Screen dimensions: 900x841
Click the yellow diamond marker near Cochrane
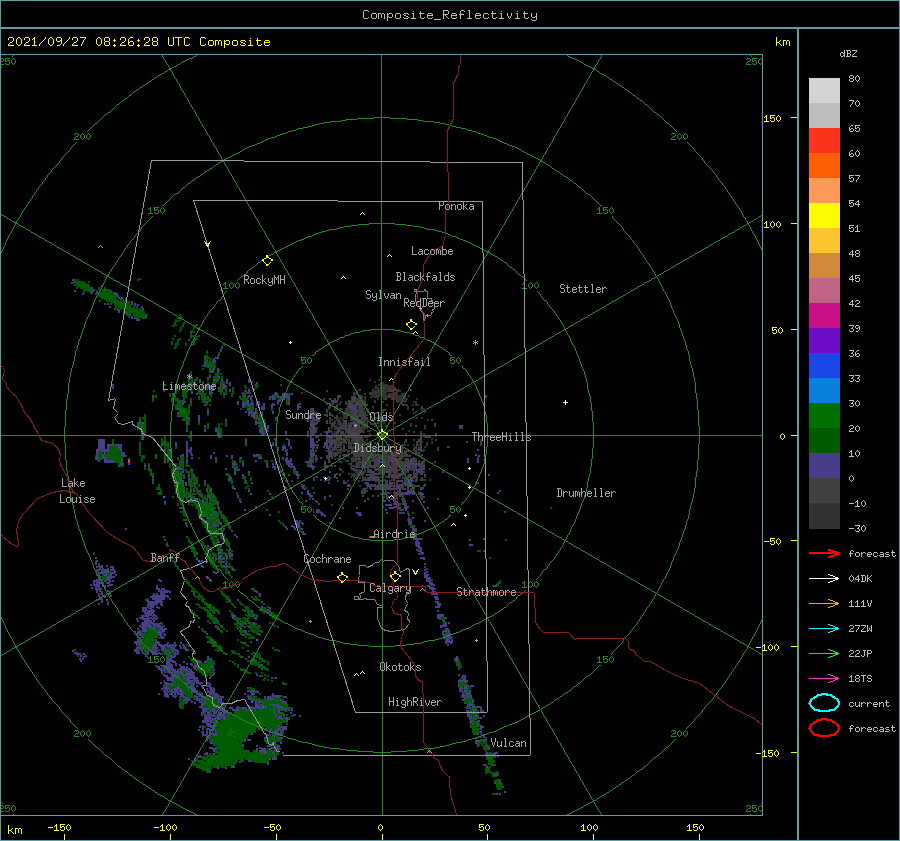(x=342, y=577)
